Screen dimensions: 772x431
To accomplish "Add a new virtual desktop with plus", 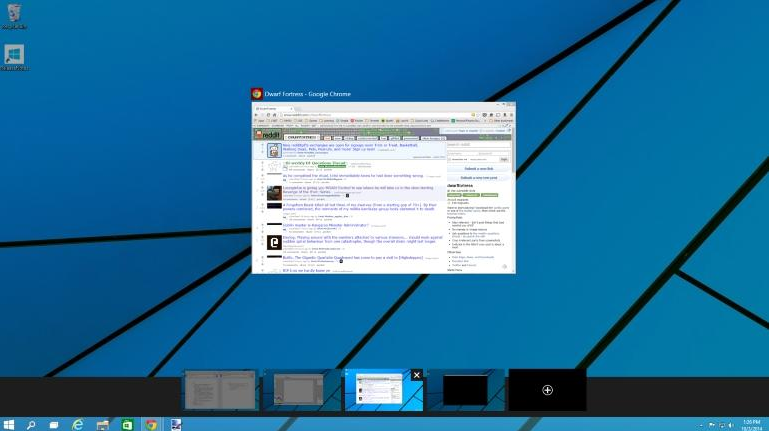I will (x=547, y=390).
